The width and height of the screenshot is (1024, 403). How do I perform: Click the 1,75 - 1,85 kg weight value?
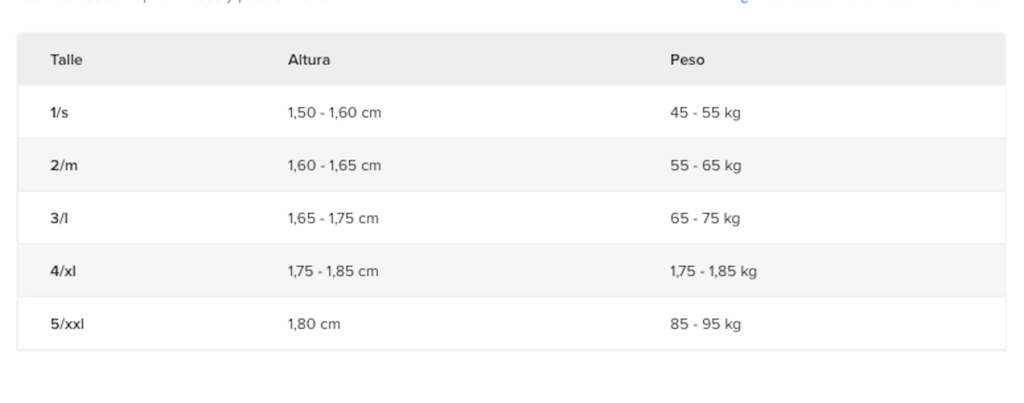tap(713, 271)
